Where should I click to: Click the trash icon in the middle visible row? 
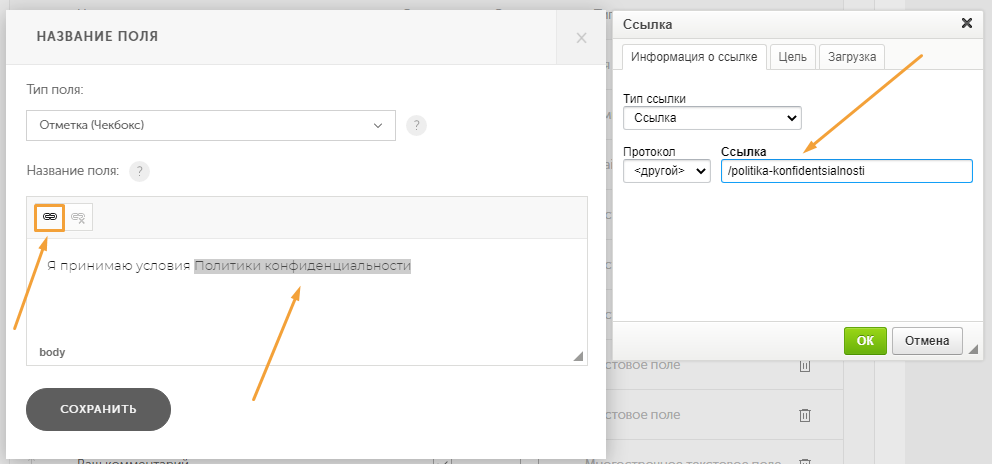(804, 414)
